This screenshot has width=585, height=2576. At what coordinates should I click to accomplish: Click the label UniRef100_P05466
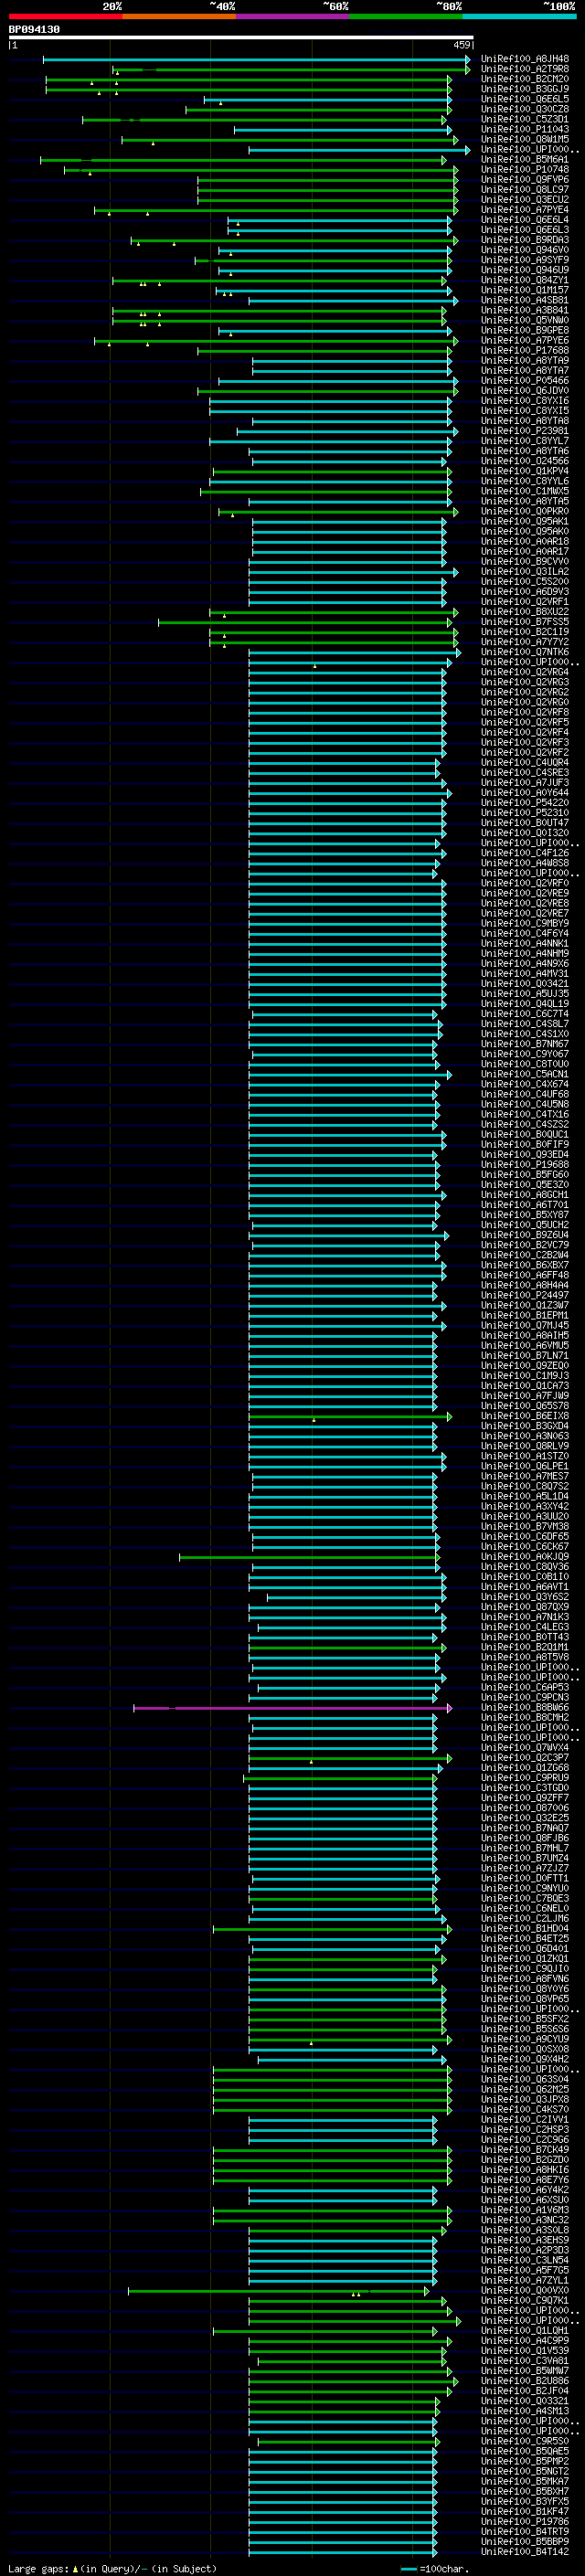(525, 381)
